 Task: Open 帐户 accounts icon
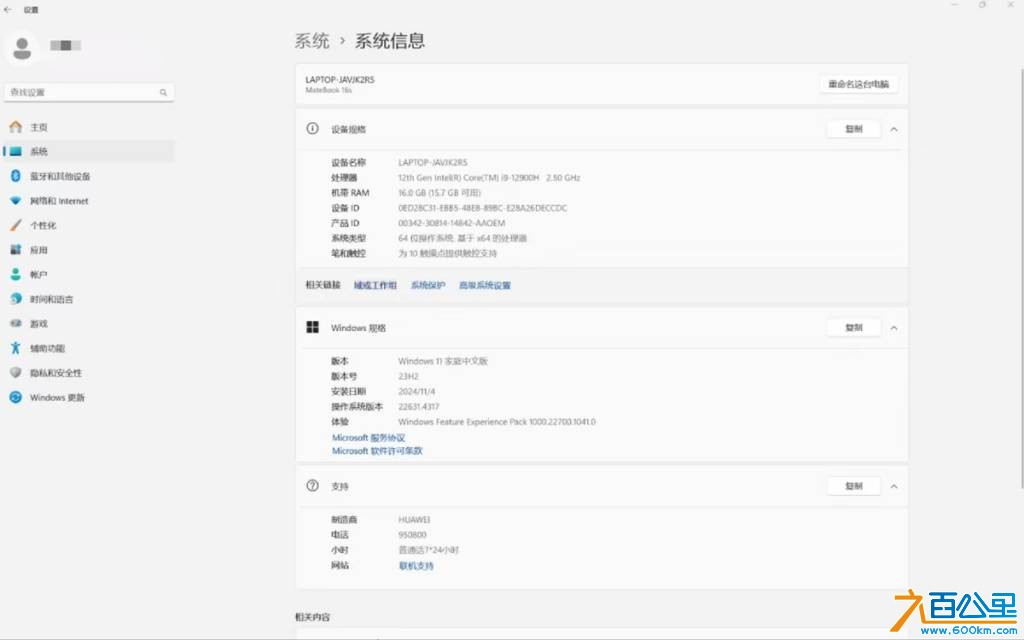[x=16, y=274]
